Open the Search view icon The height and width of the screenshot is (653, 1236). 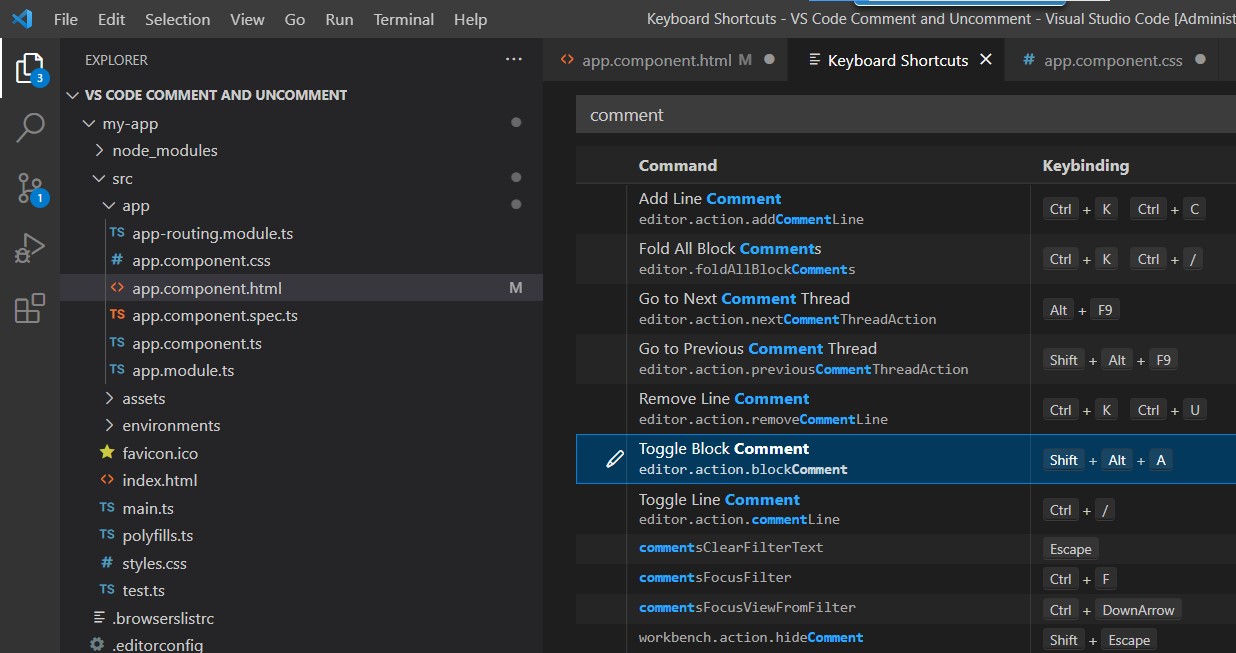tap(30, 128)
